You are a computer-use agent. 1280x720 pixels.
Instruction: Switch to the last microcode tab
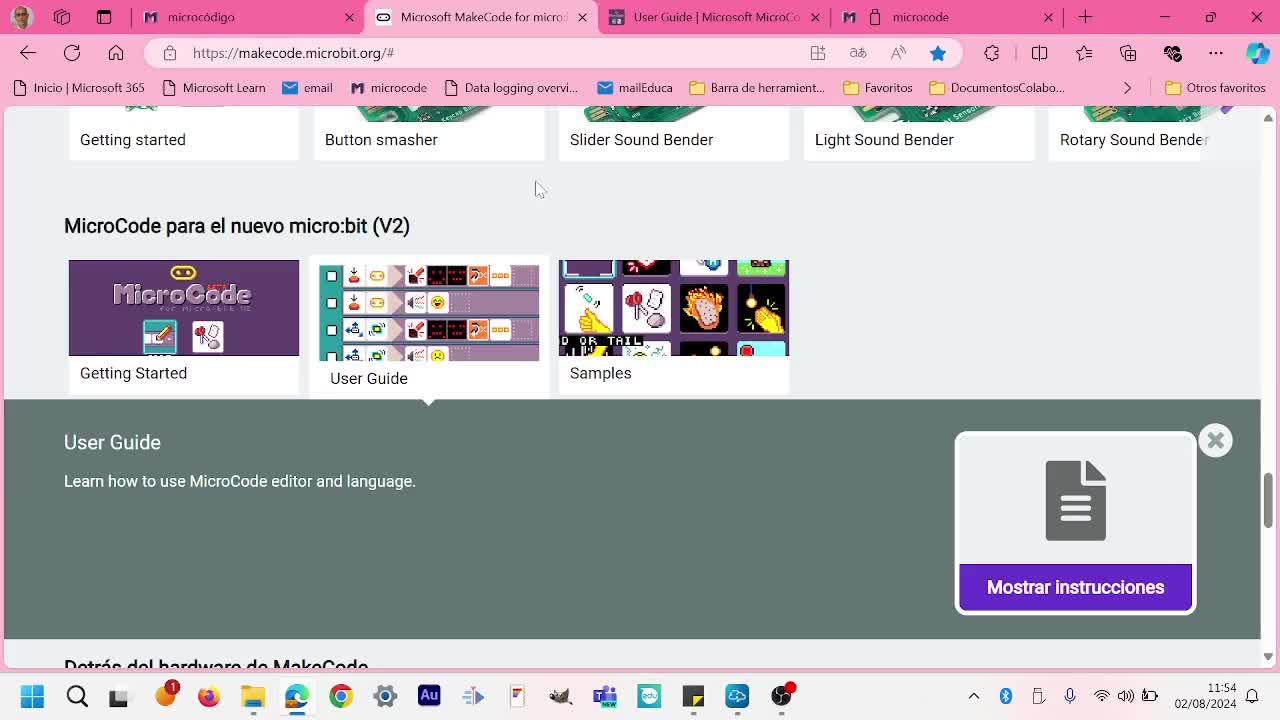pyautogui.click(x=948, y=17)
